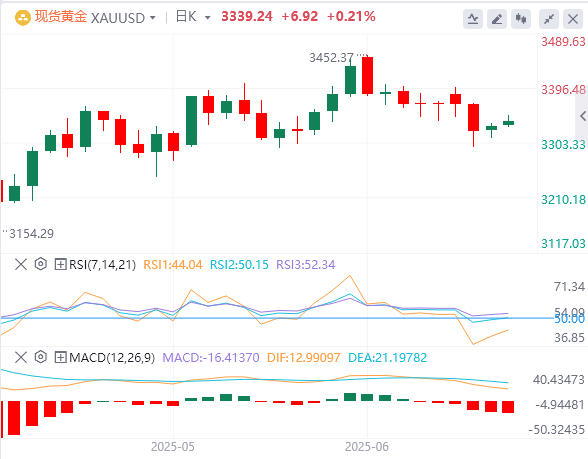Switch chart type with candlestick icon

coord(521,19)
